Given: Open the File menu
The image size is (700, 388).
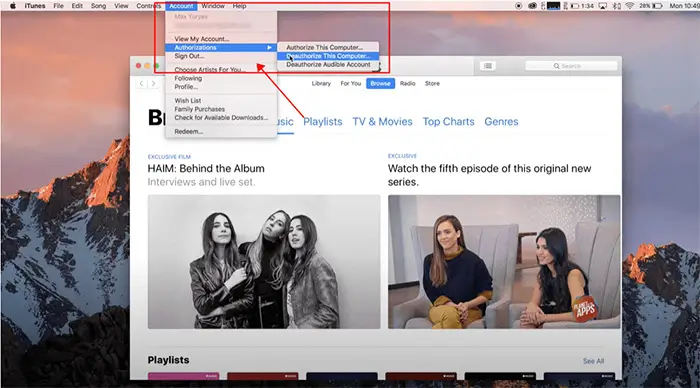Looking at the screenshot, I should 58,6.
